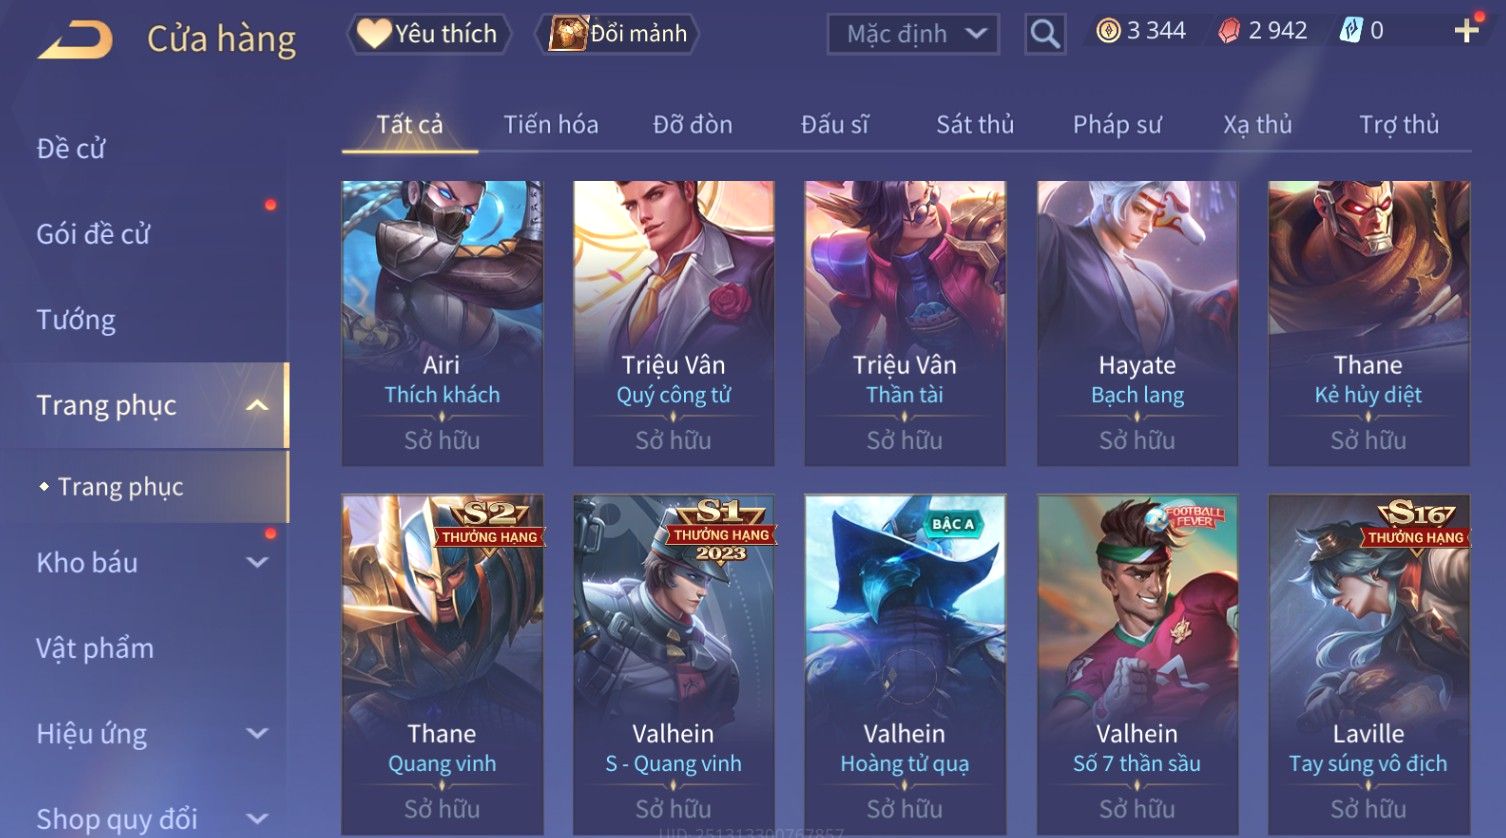Select the Tiến hóa tab
Viewport: 1506px width, 838px height.
tap(551, 124)
